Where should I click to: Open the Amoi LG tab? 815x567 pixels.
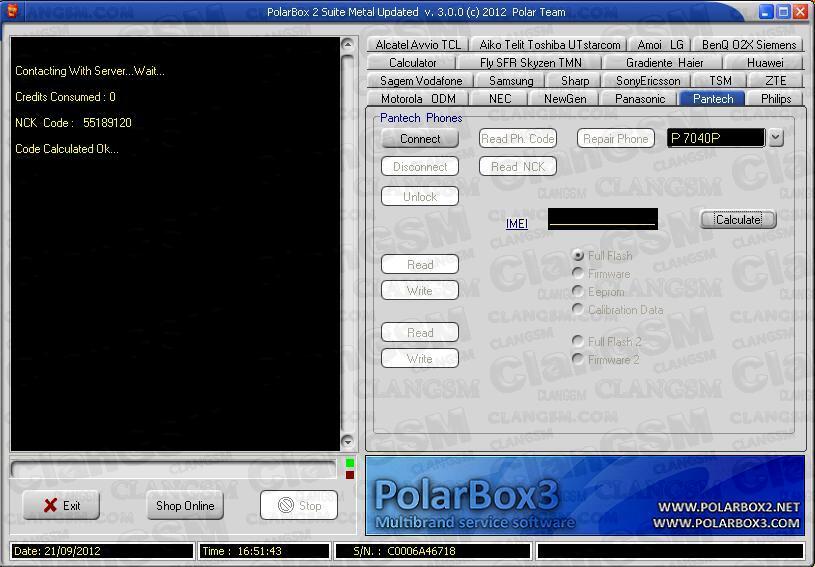[661, 45]
